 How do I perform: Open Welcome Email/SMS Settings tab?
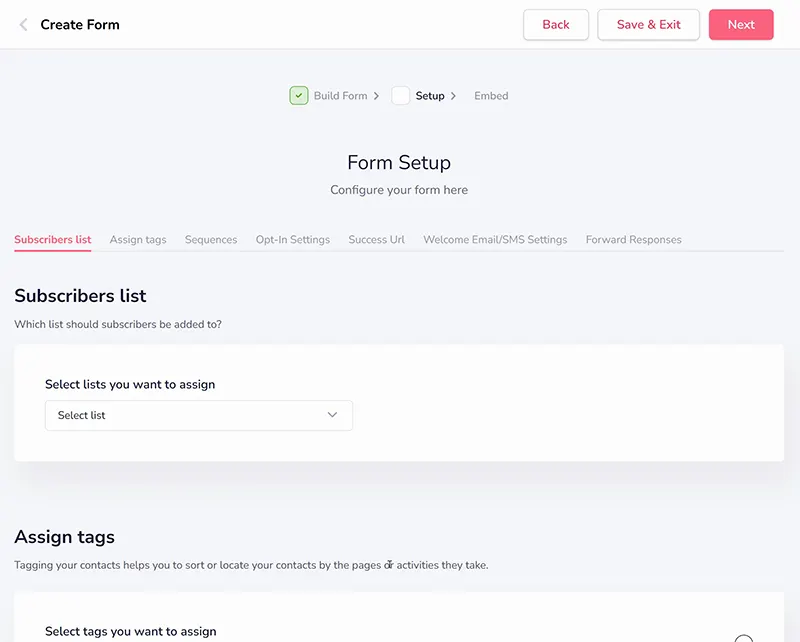tap(495, 240)
